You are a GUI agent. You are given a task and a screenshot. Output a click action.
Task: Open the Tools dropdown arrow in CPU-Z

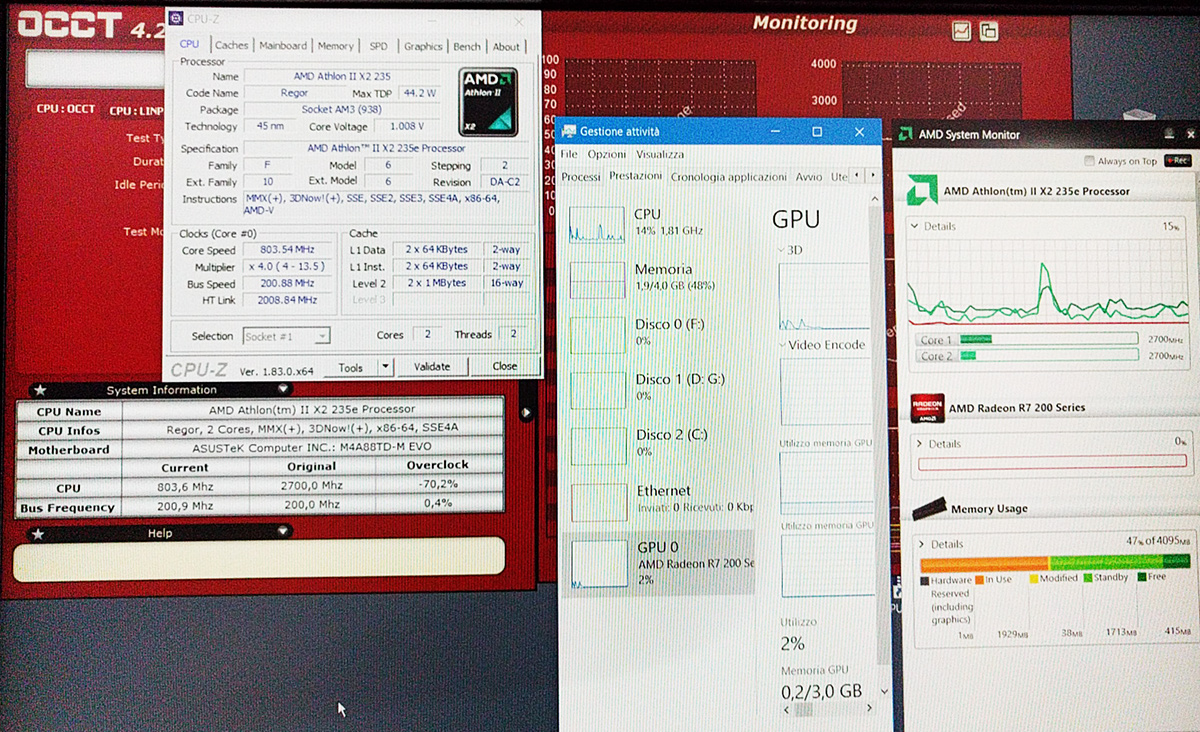386,367
